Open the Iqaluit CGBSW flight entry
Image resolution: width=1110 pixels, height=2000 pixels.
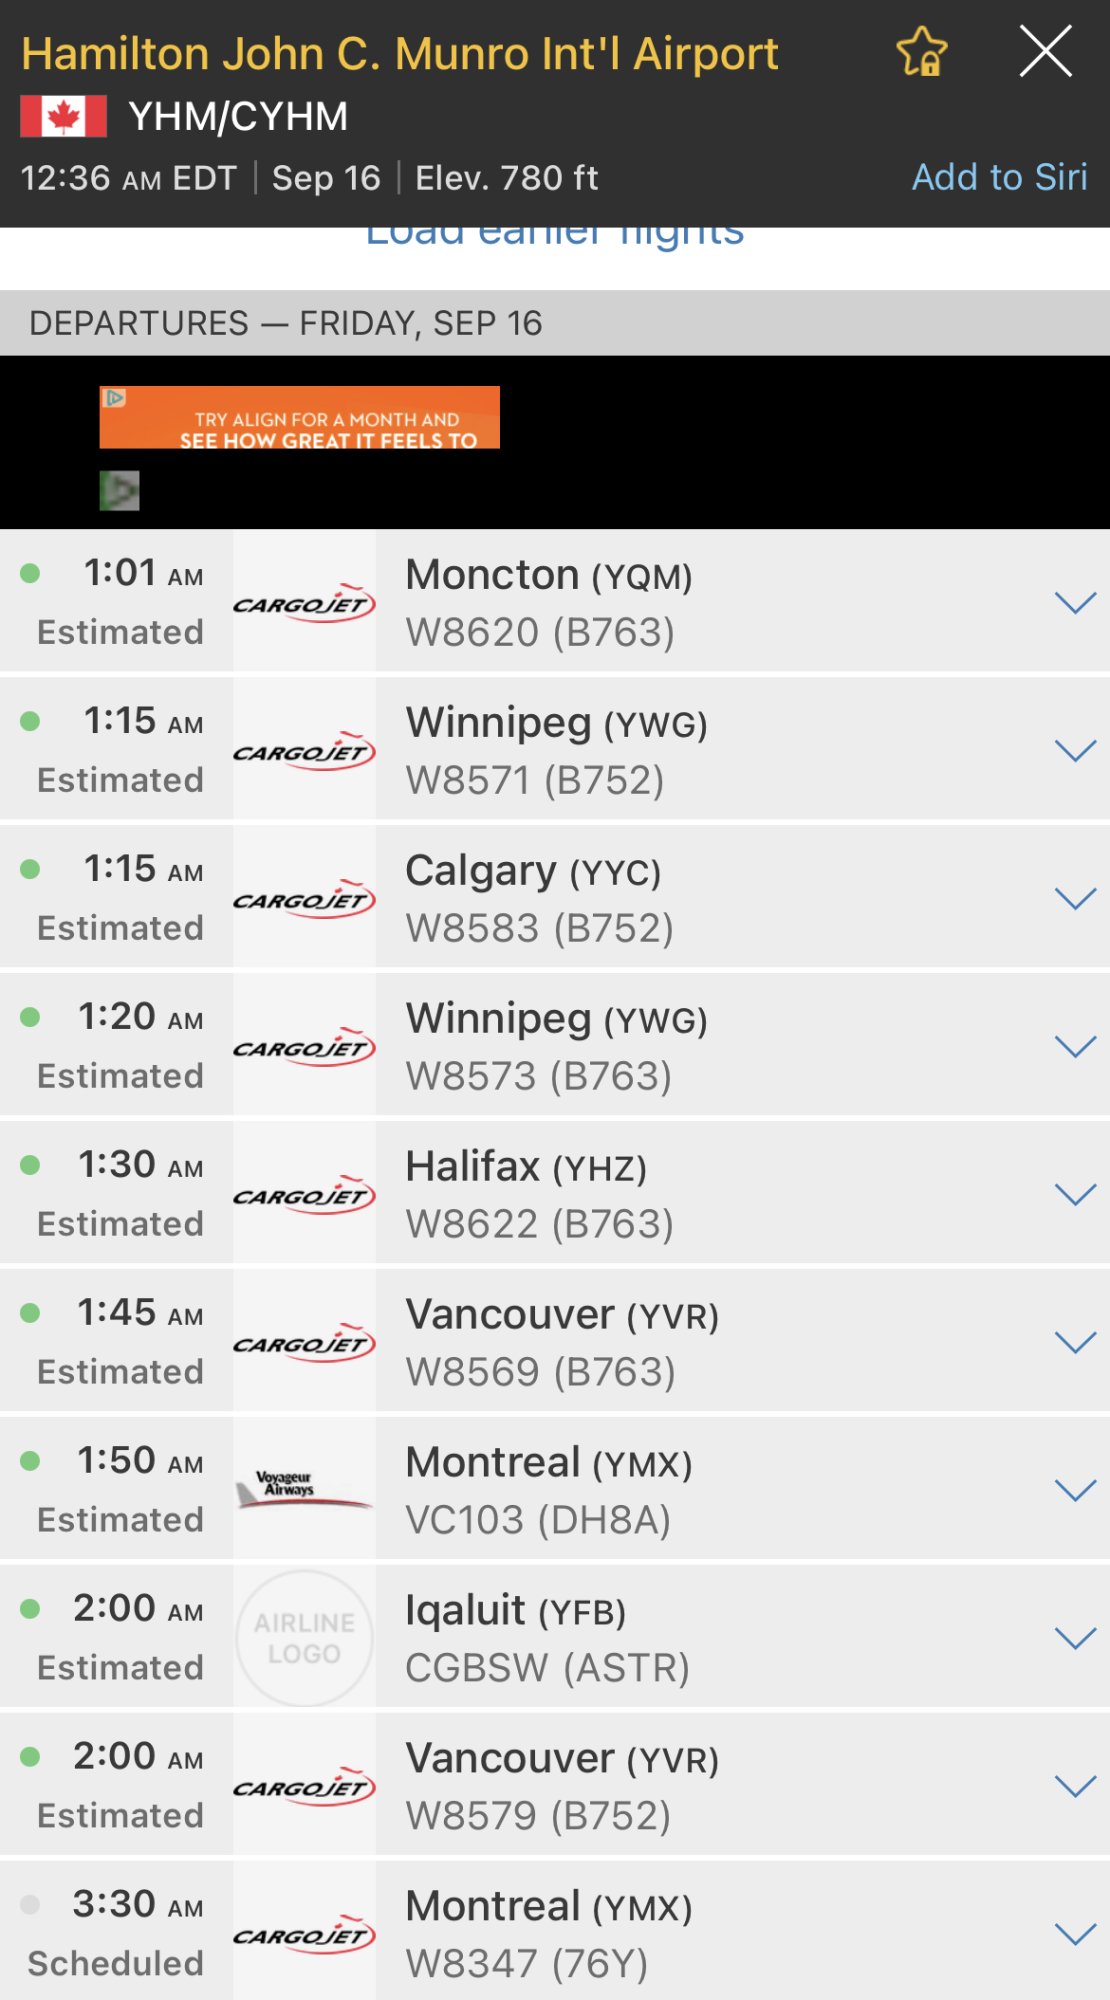point(555,1638)
